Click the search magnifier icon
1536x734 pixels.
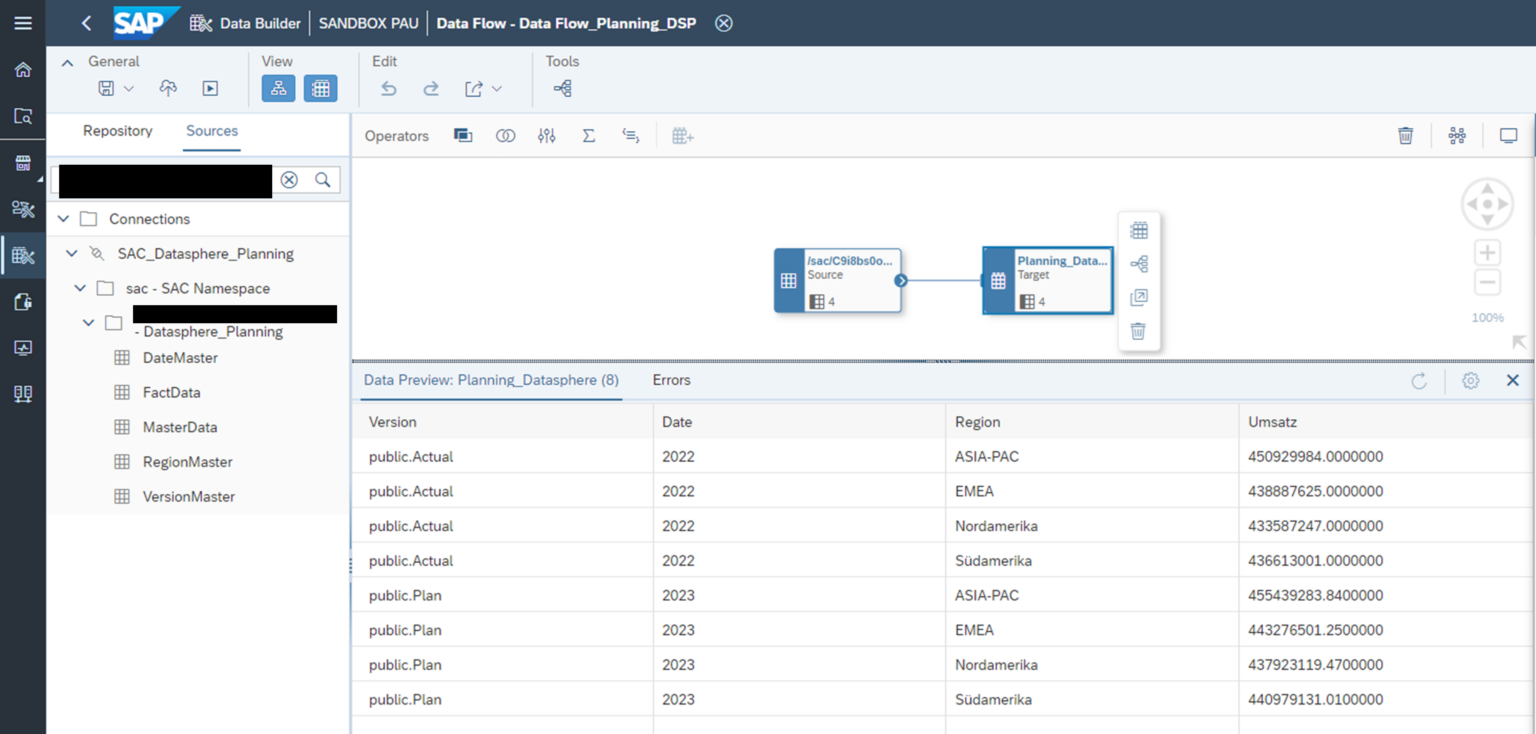click(323, 180)
